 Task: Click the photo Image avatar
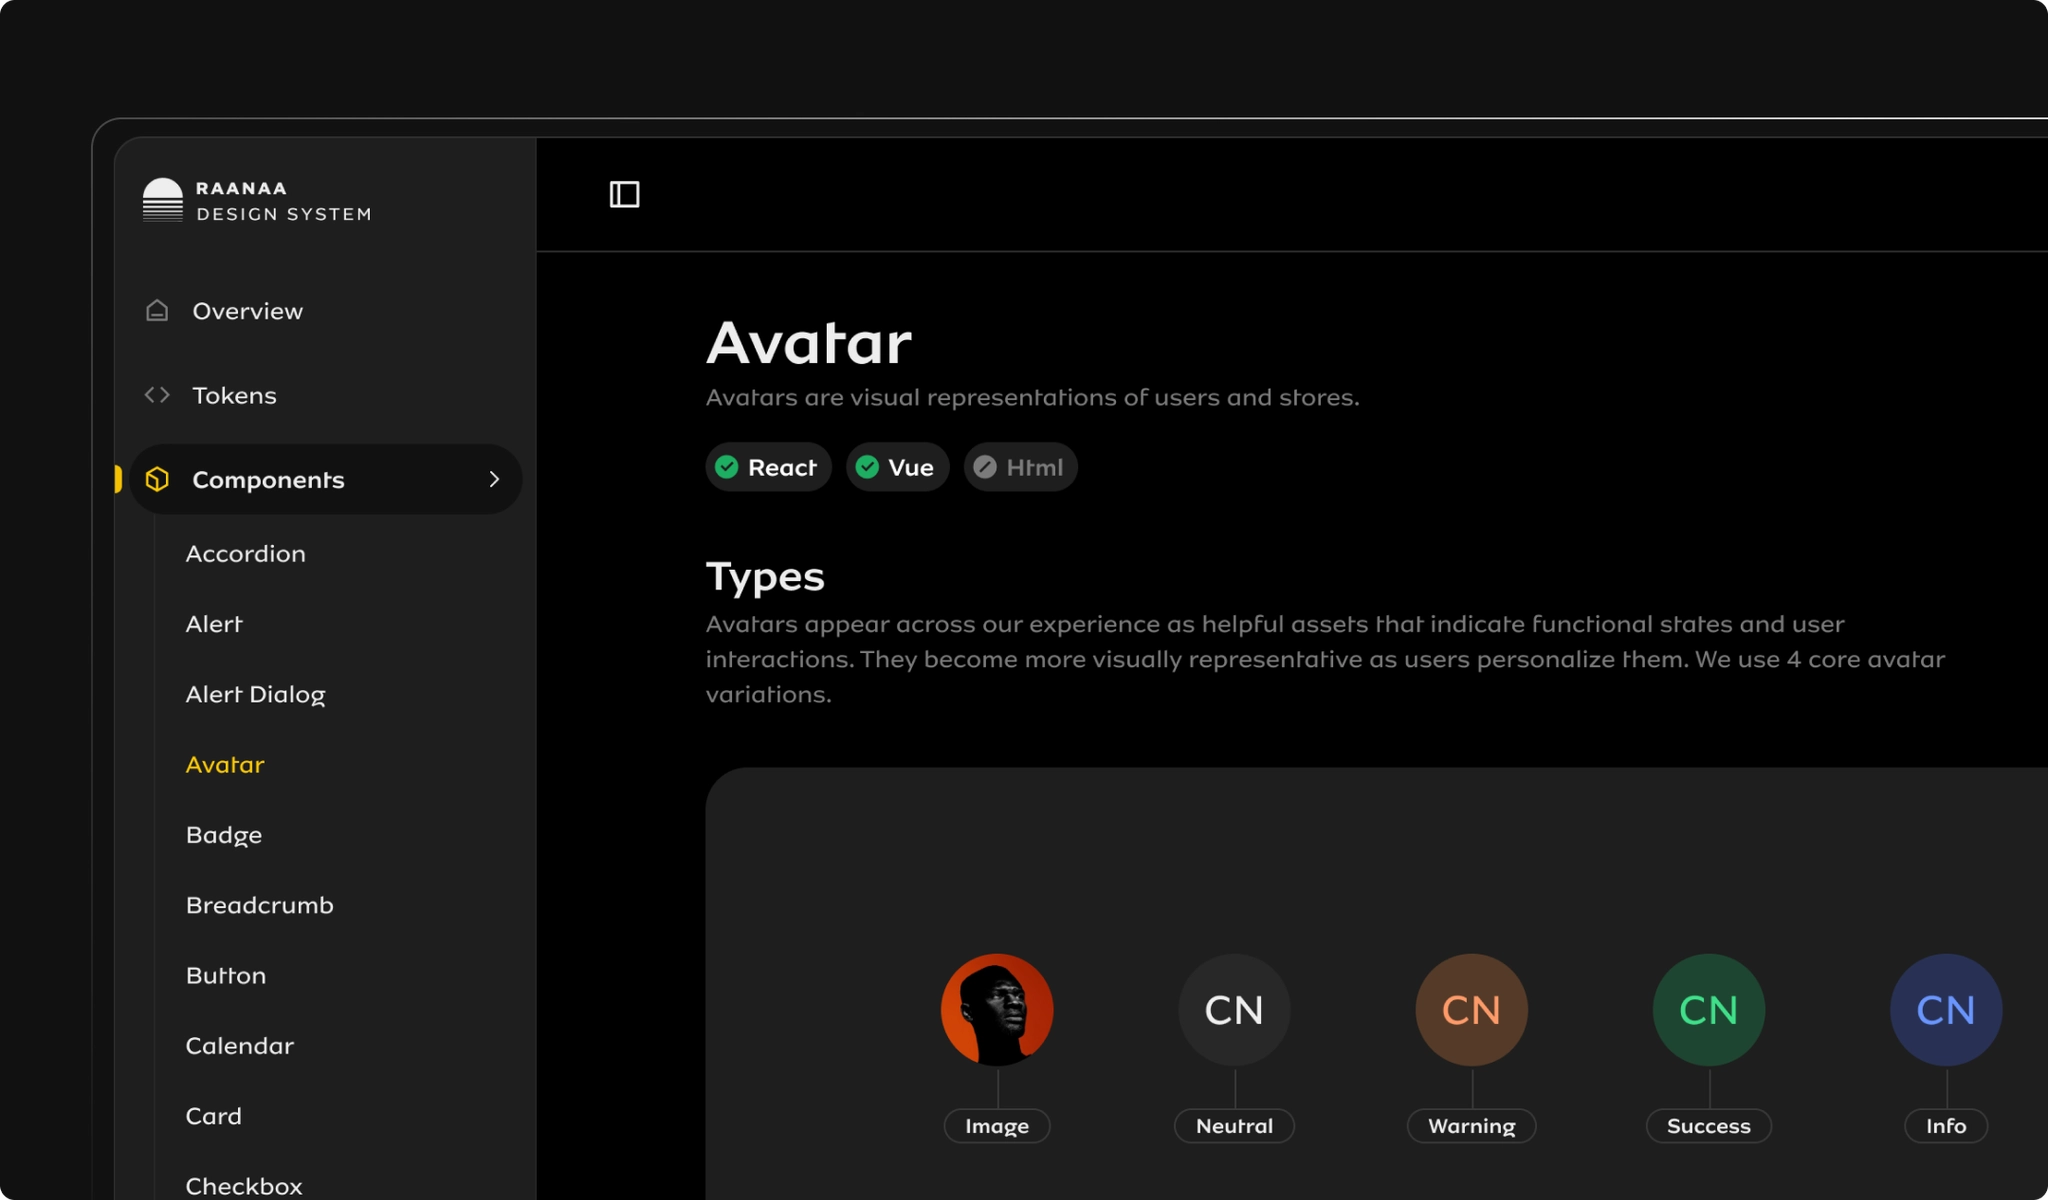point(997,1010)
